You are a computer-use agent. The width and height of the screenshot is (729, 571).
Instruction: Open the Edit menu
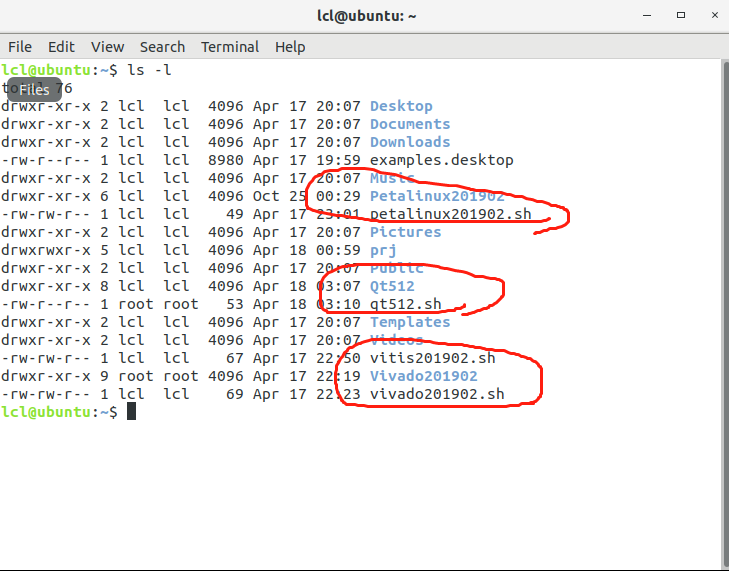61,47
